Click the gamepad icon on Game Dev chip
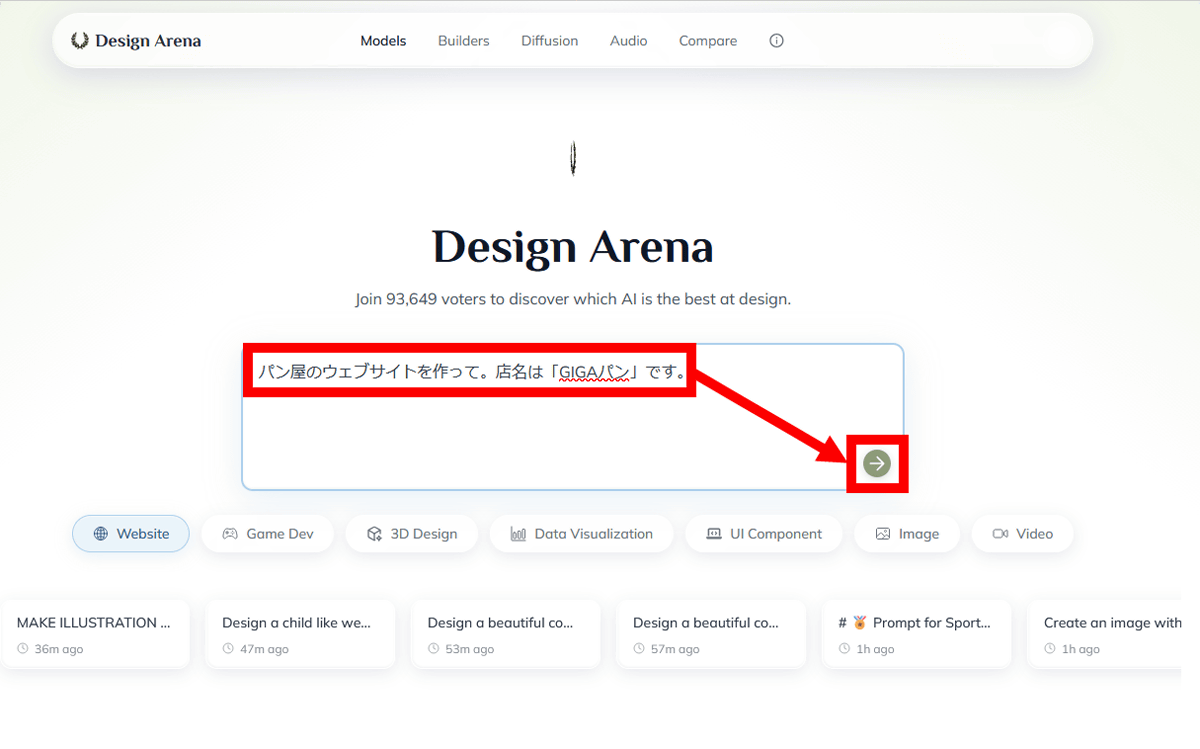 [230, 534]
